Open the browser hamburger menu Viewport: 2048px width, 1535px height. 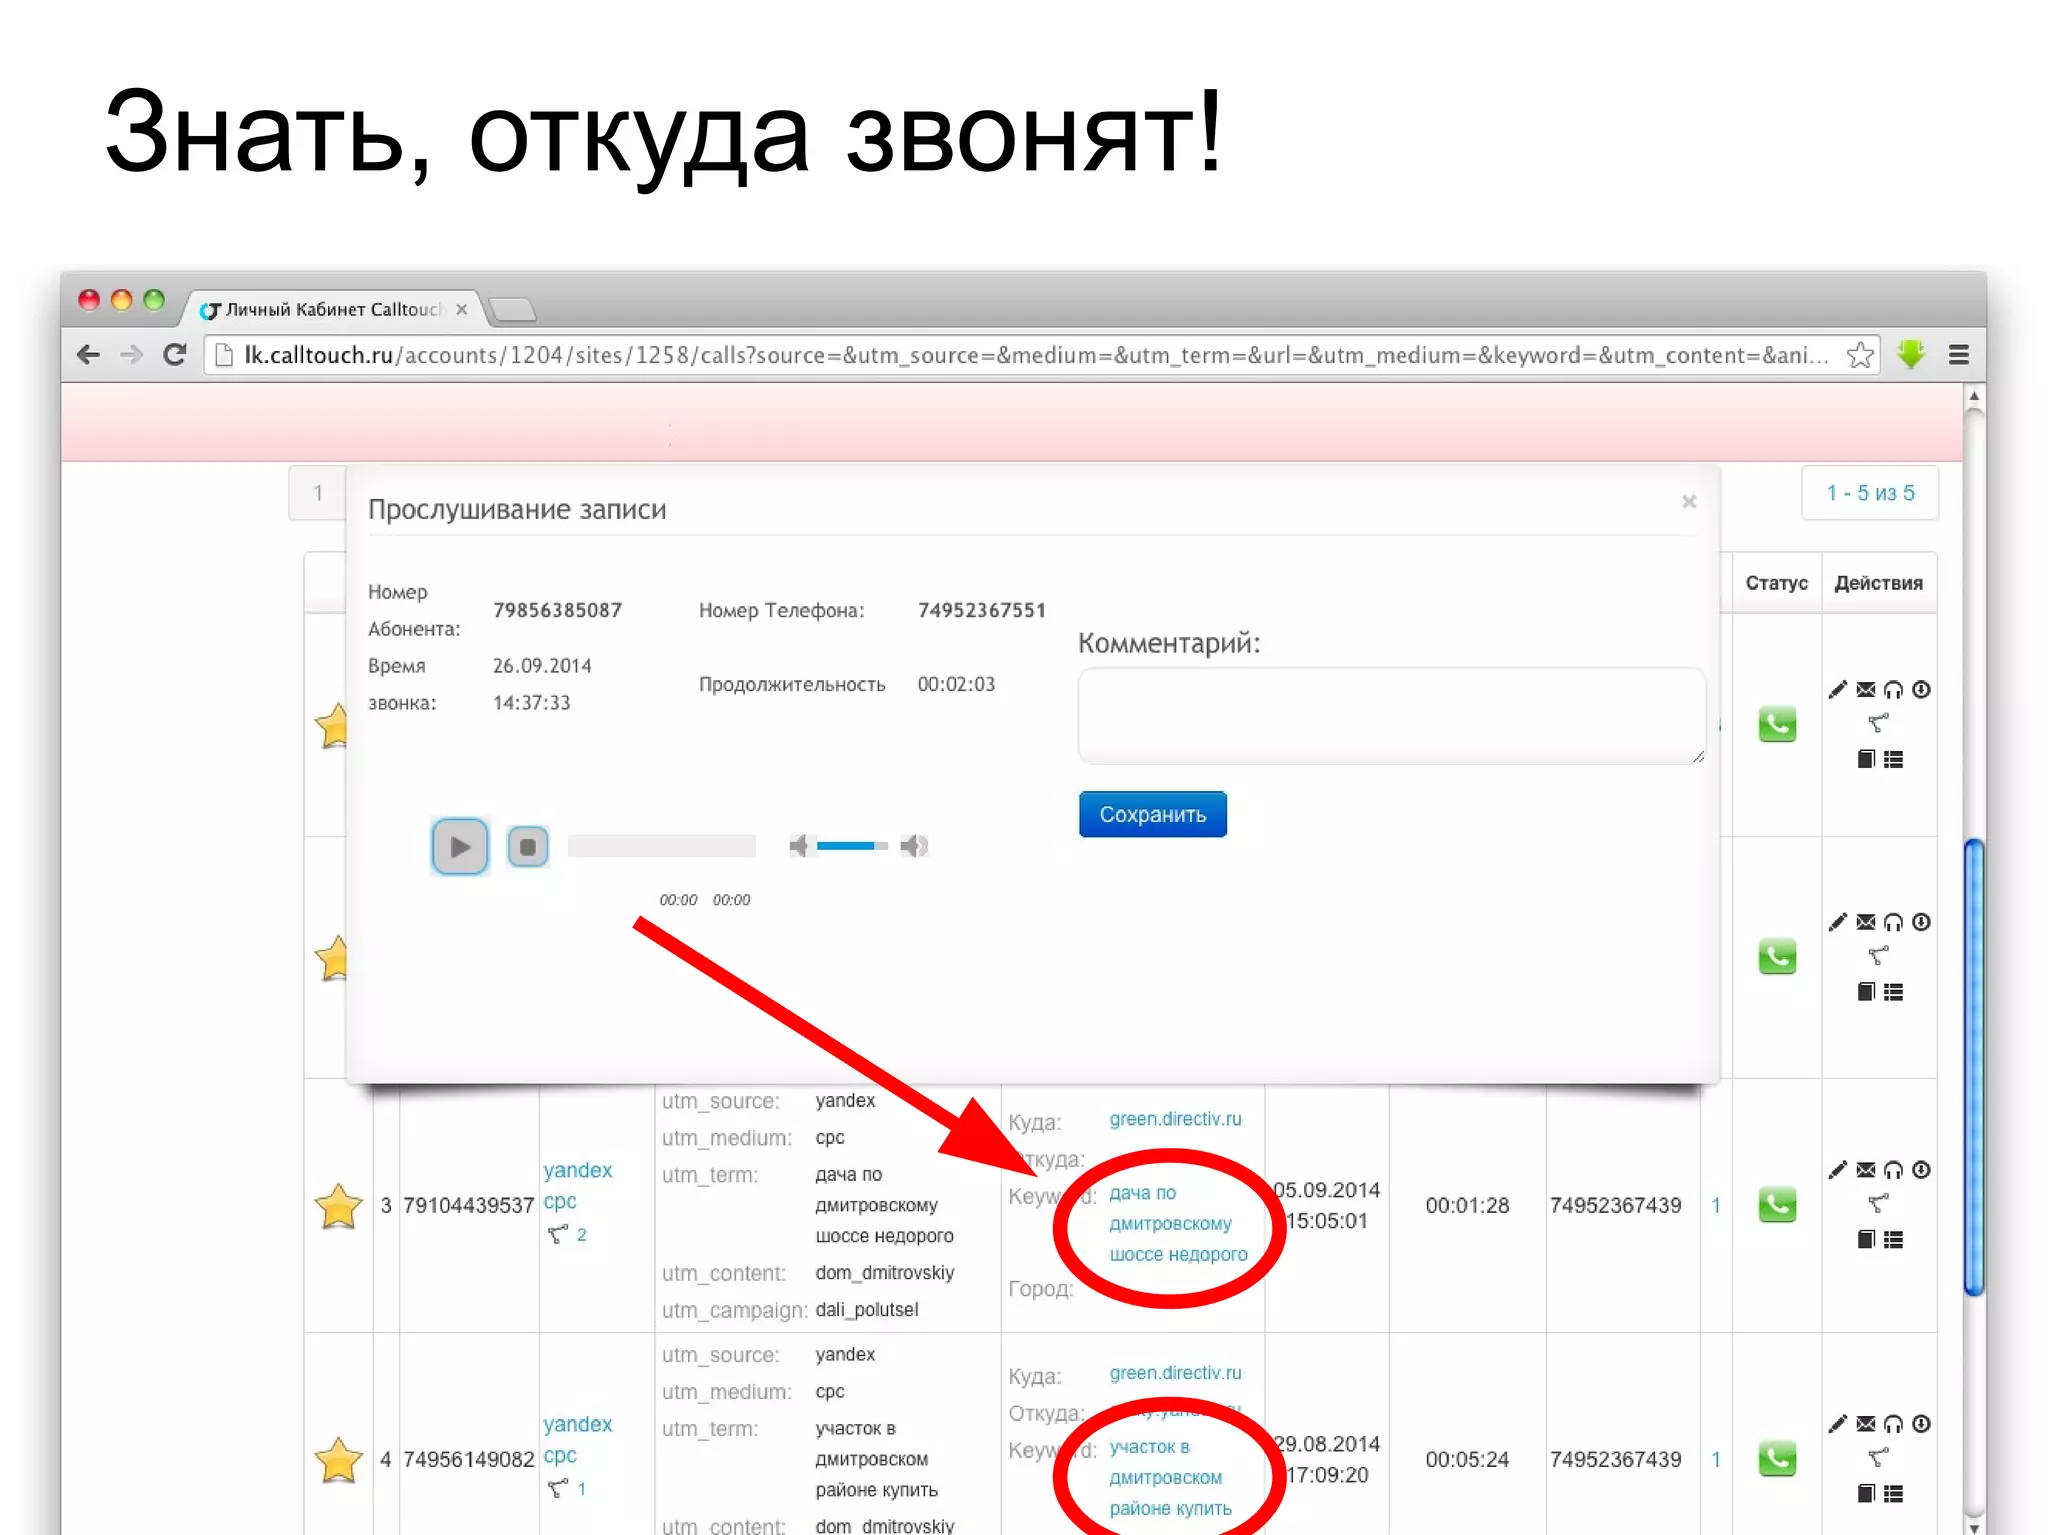pos(1958,355)
